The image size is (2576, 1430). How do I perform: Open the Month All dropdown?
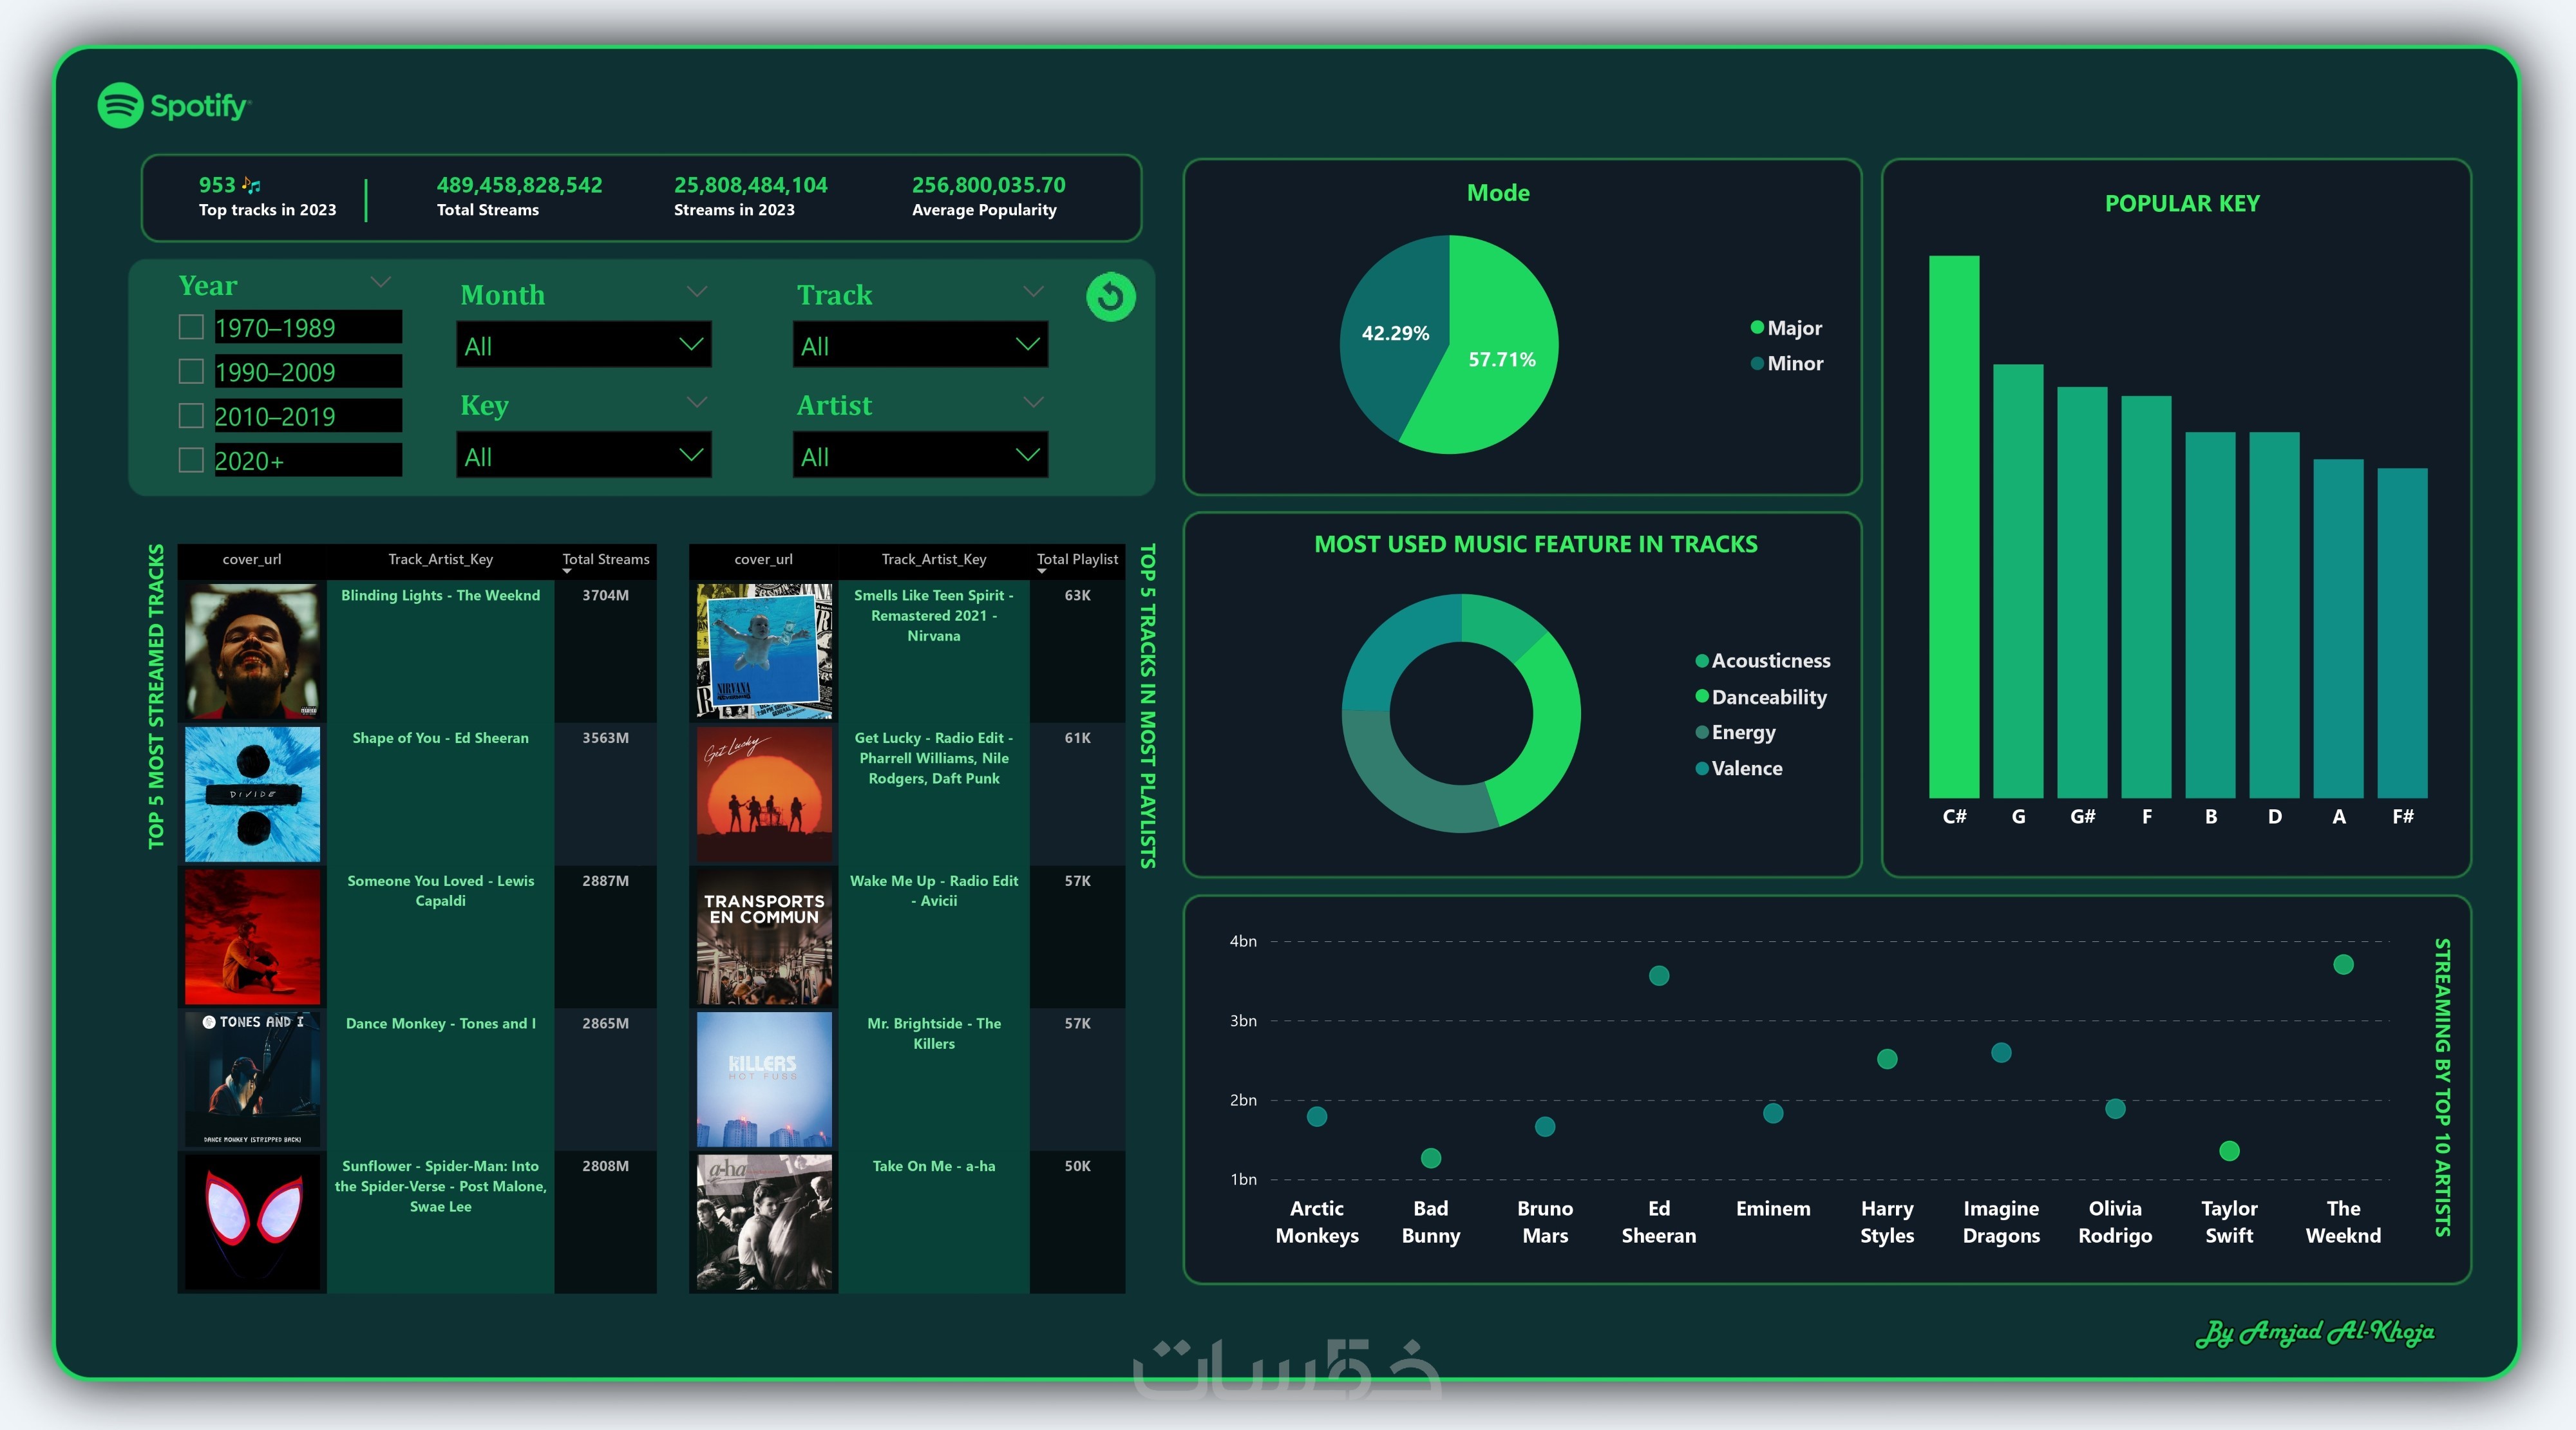(584, 345)
